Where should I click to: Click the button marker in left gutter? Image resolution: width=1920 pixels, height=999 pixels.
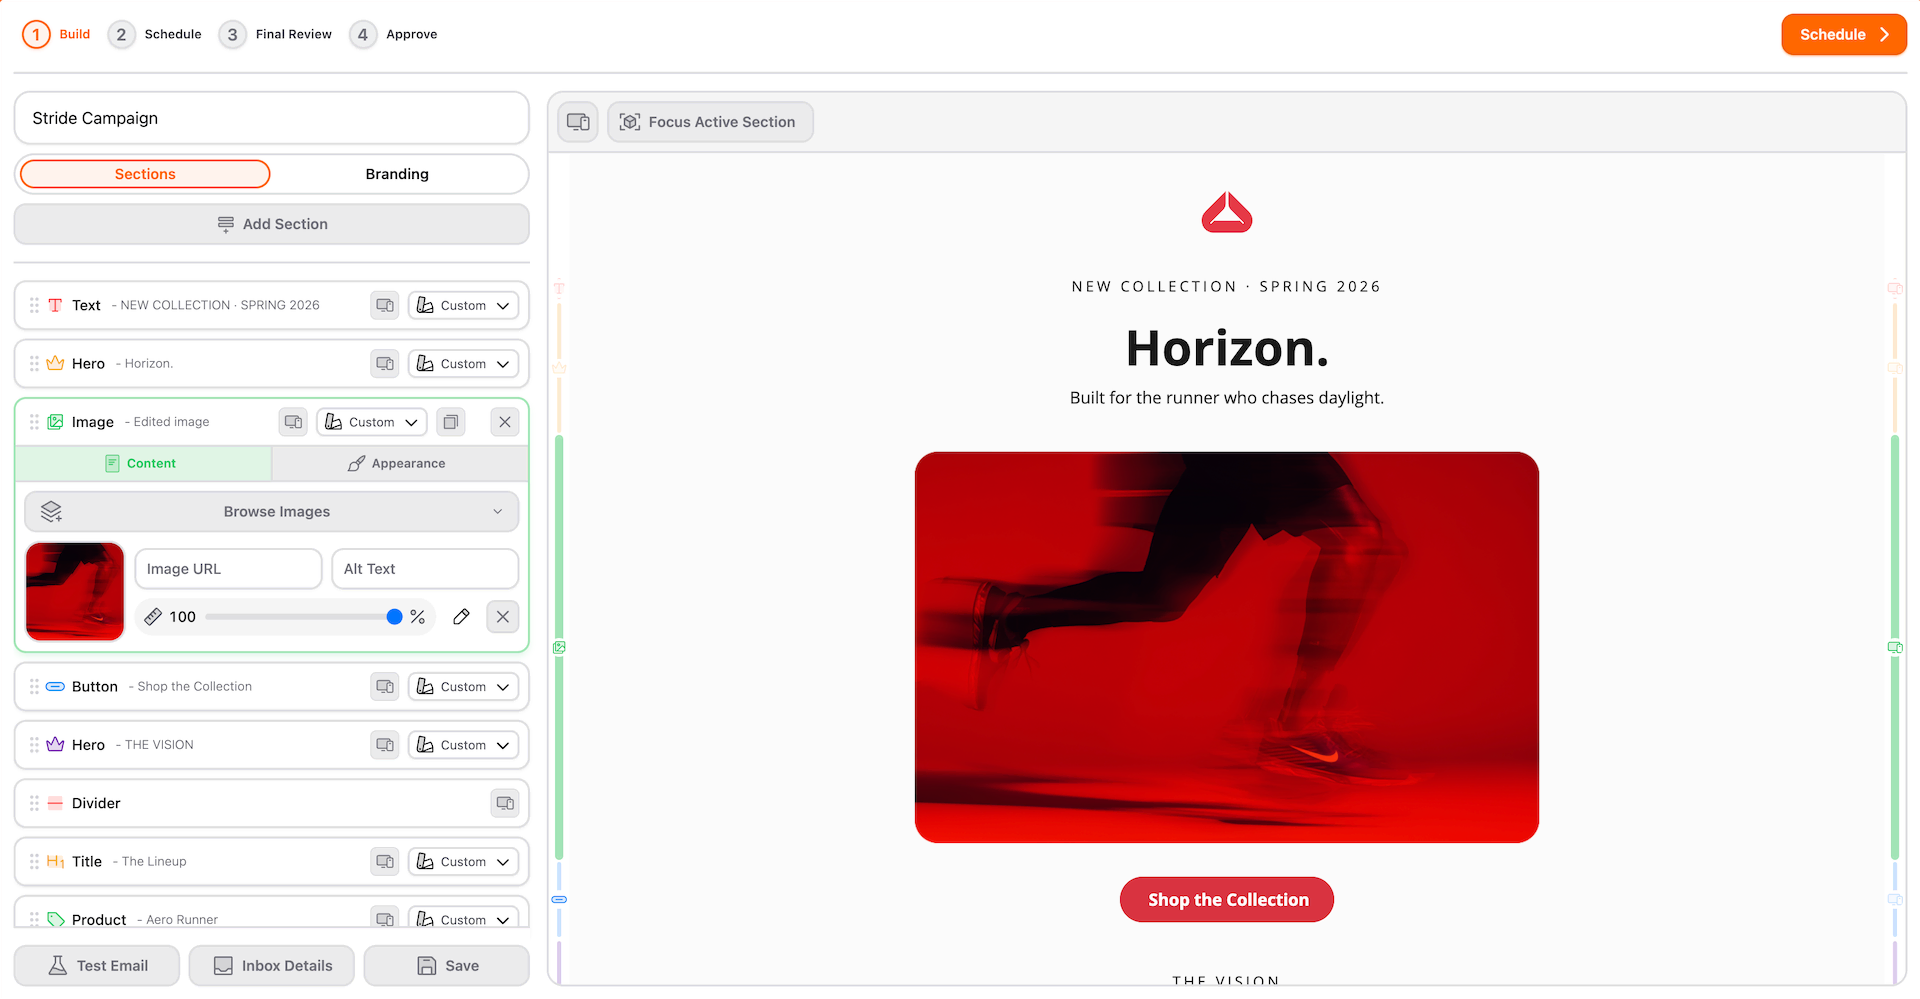[559, 900]
